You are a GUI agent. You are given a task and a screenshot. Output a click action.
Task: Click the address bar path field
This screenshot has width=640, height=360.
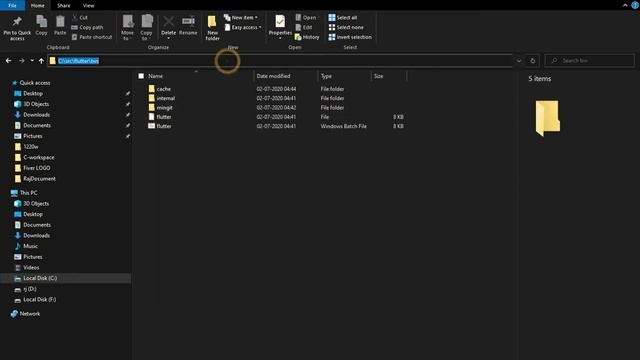(280, 61)
